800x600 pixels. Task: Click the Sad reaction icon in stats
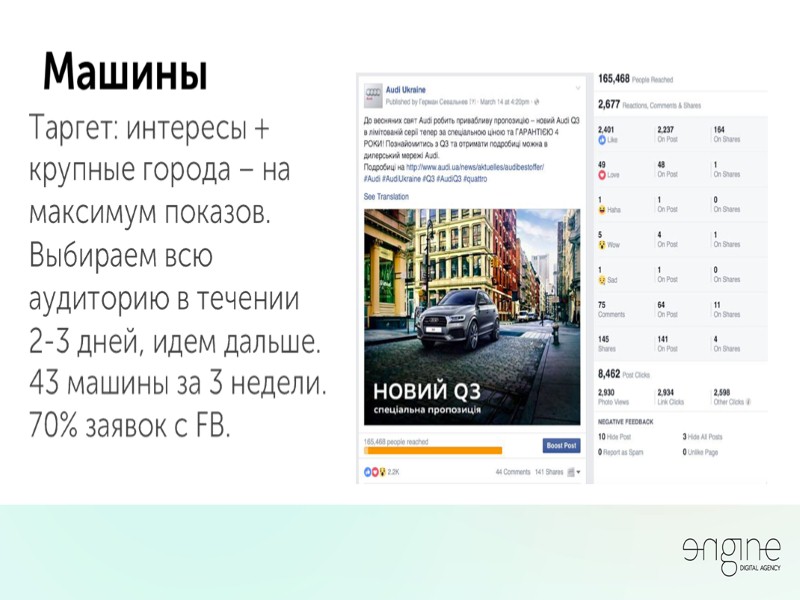602,280
